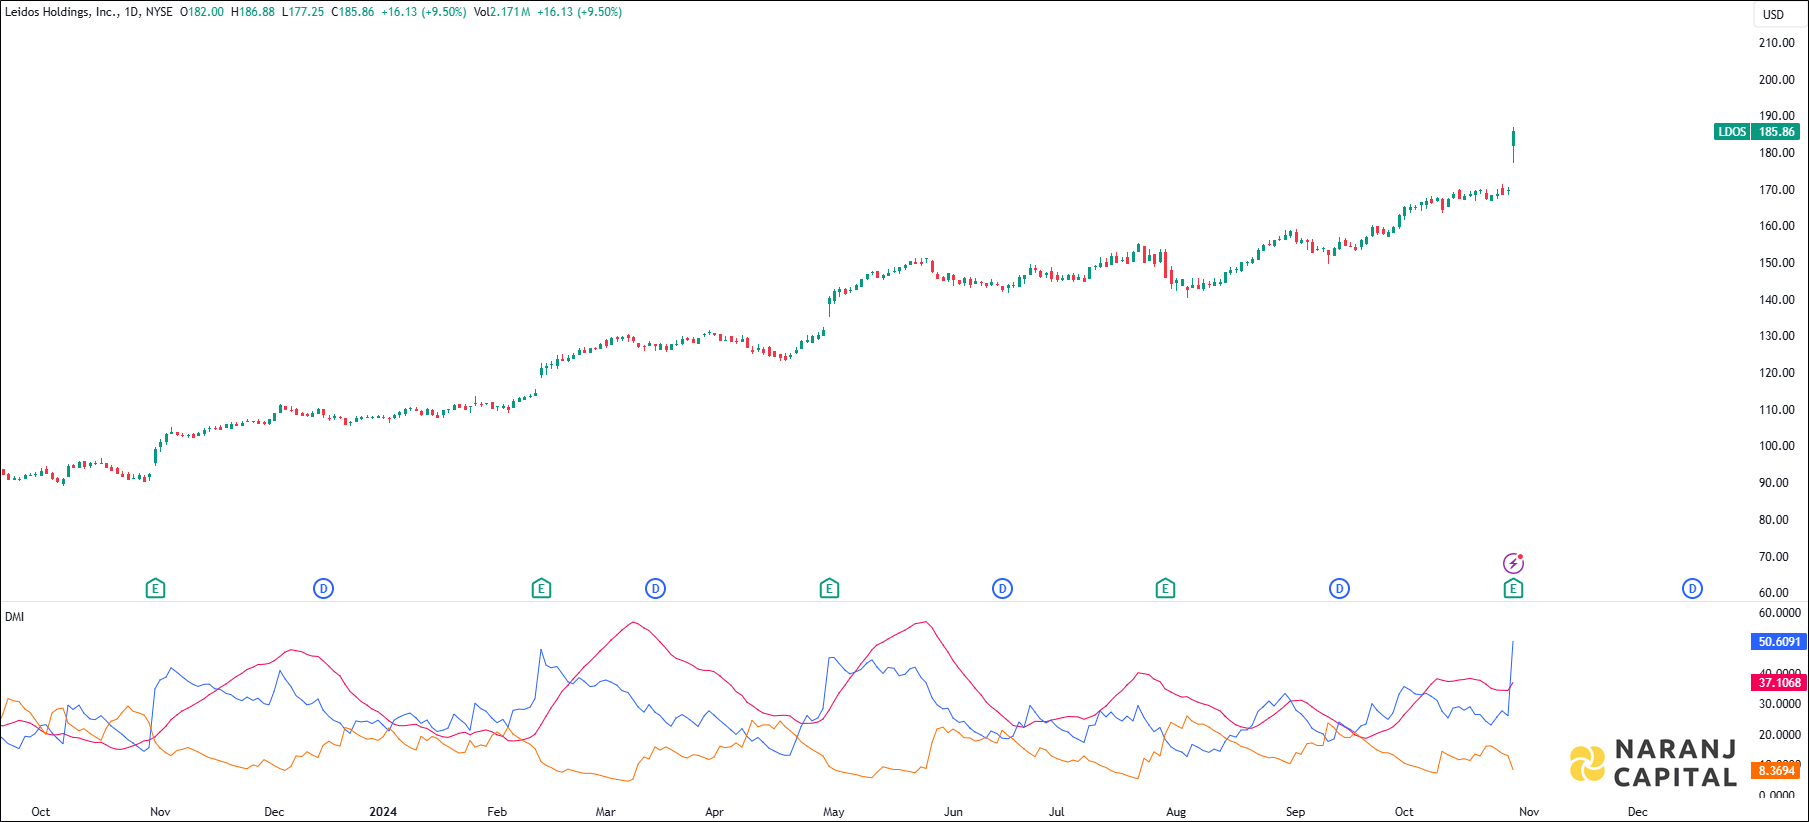Select the blue 50.6091 DMI value tag
This screenshot has height=822, width=1809.
[1779, 642]
